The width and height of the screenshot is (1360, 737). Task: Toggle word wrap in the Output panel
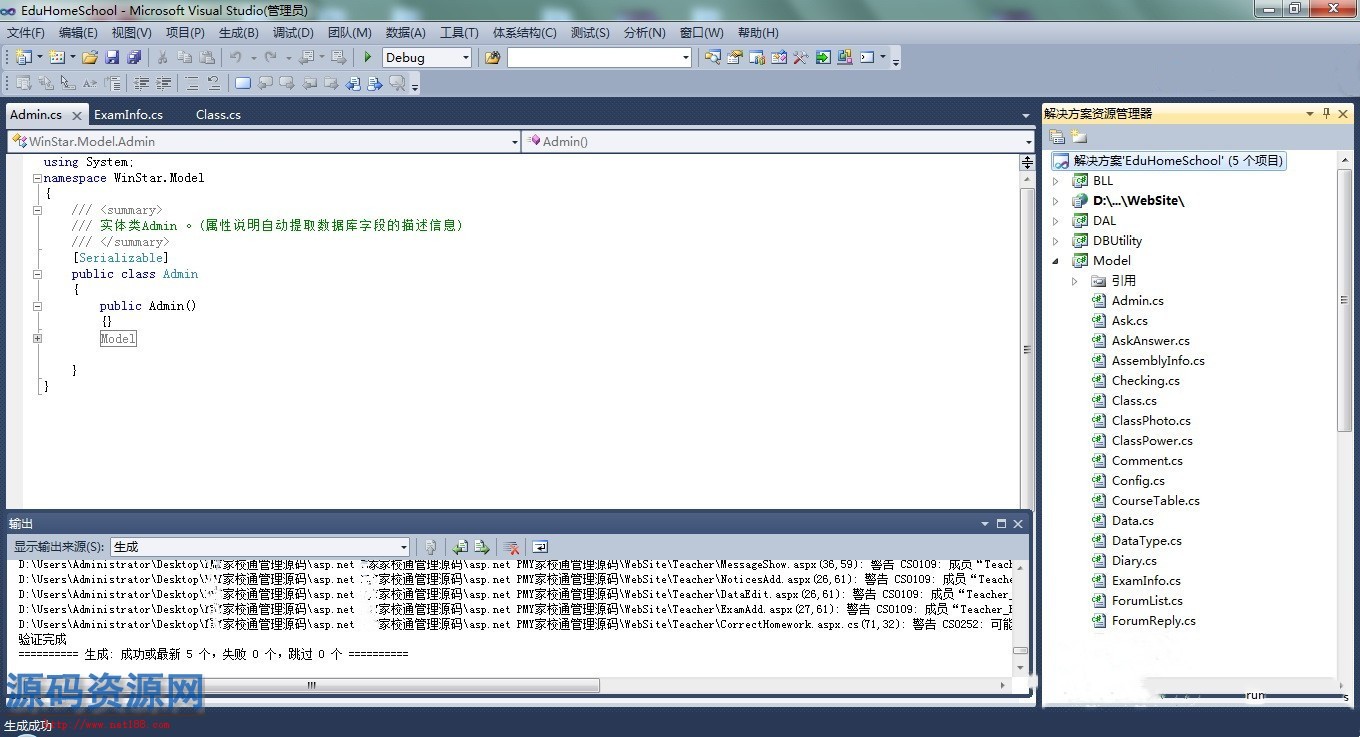540,547
